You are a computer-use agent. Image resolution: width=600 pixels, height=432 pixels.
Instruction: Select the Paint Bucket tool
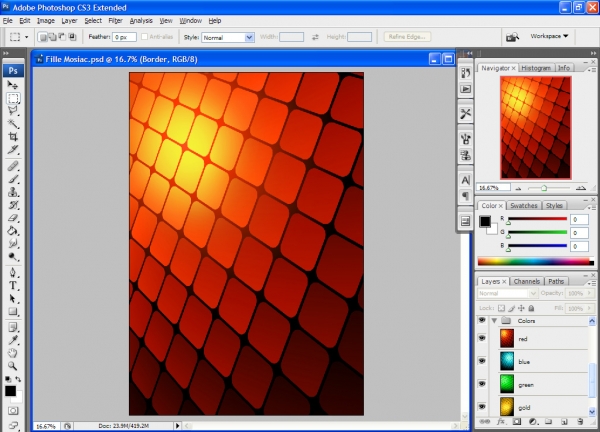13,231
